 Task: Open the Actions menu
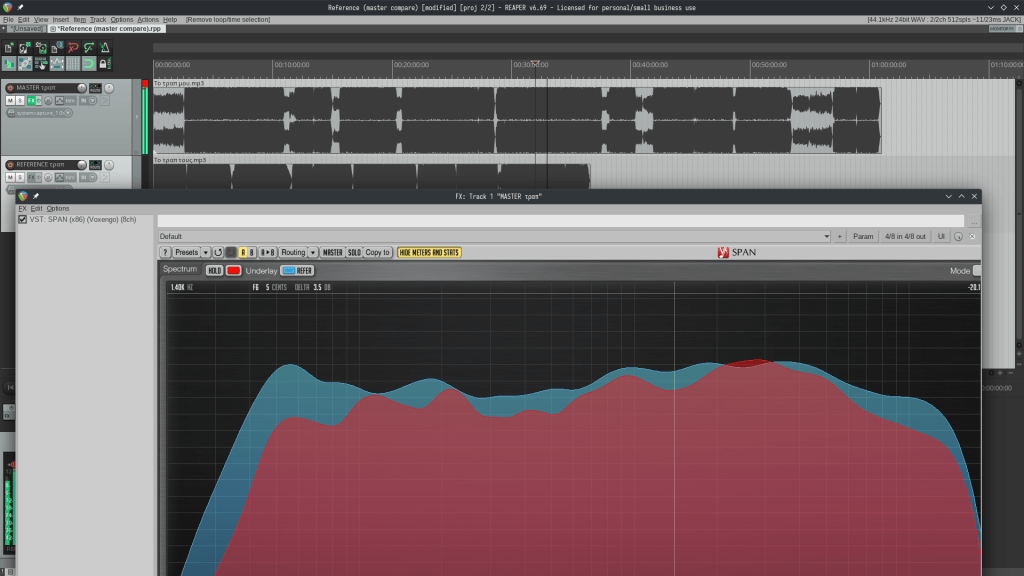[x=148, y=19]
